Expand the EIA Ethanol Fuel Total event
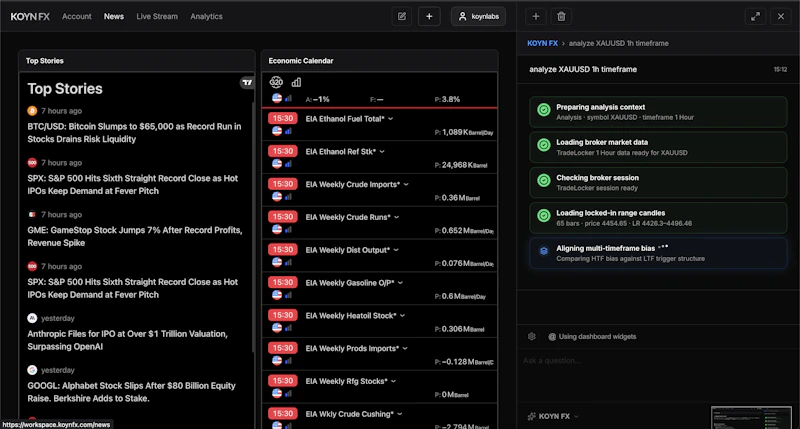This screenshot has width=800, height=429. 390,119
